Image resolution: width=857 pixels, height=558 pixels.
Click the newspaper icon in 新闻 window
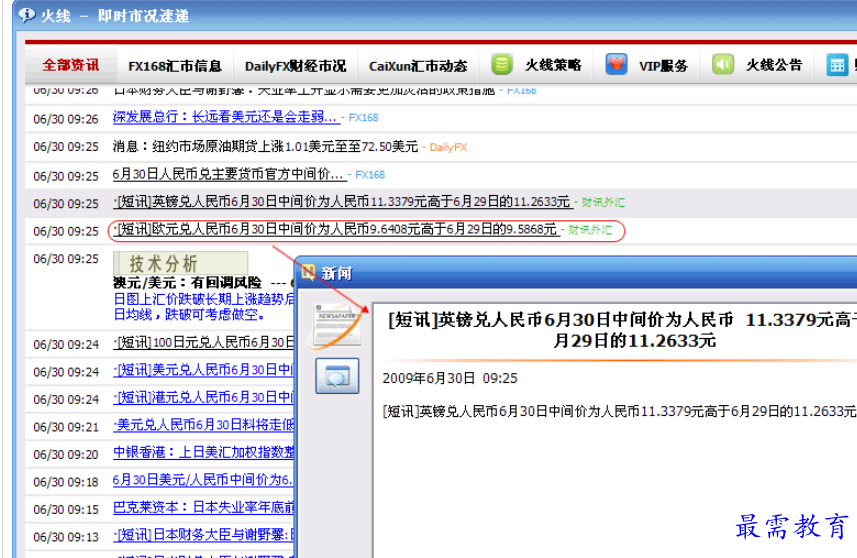337,326
